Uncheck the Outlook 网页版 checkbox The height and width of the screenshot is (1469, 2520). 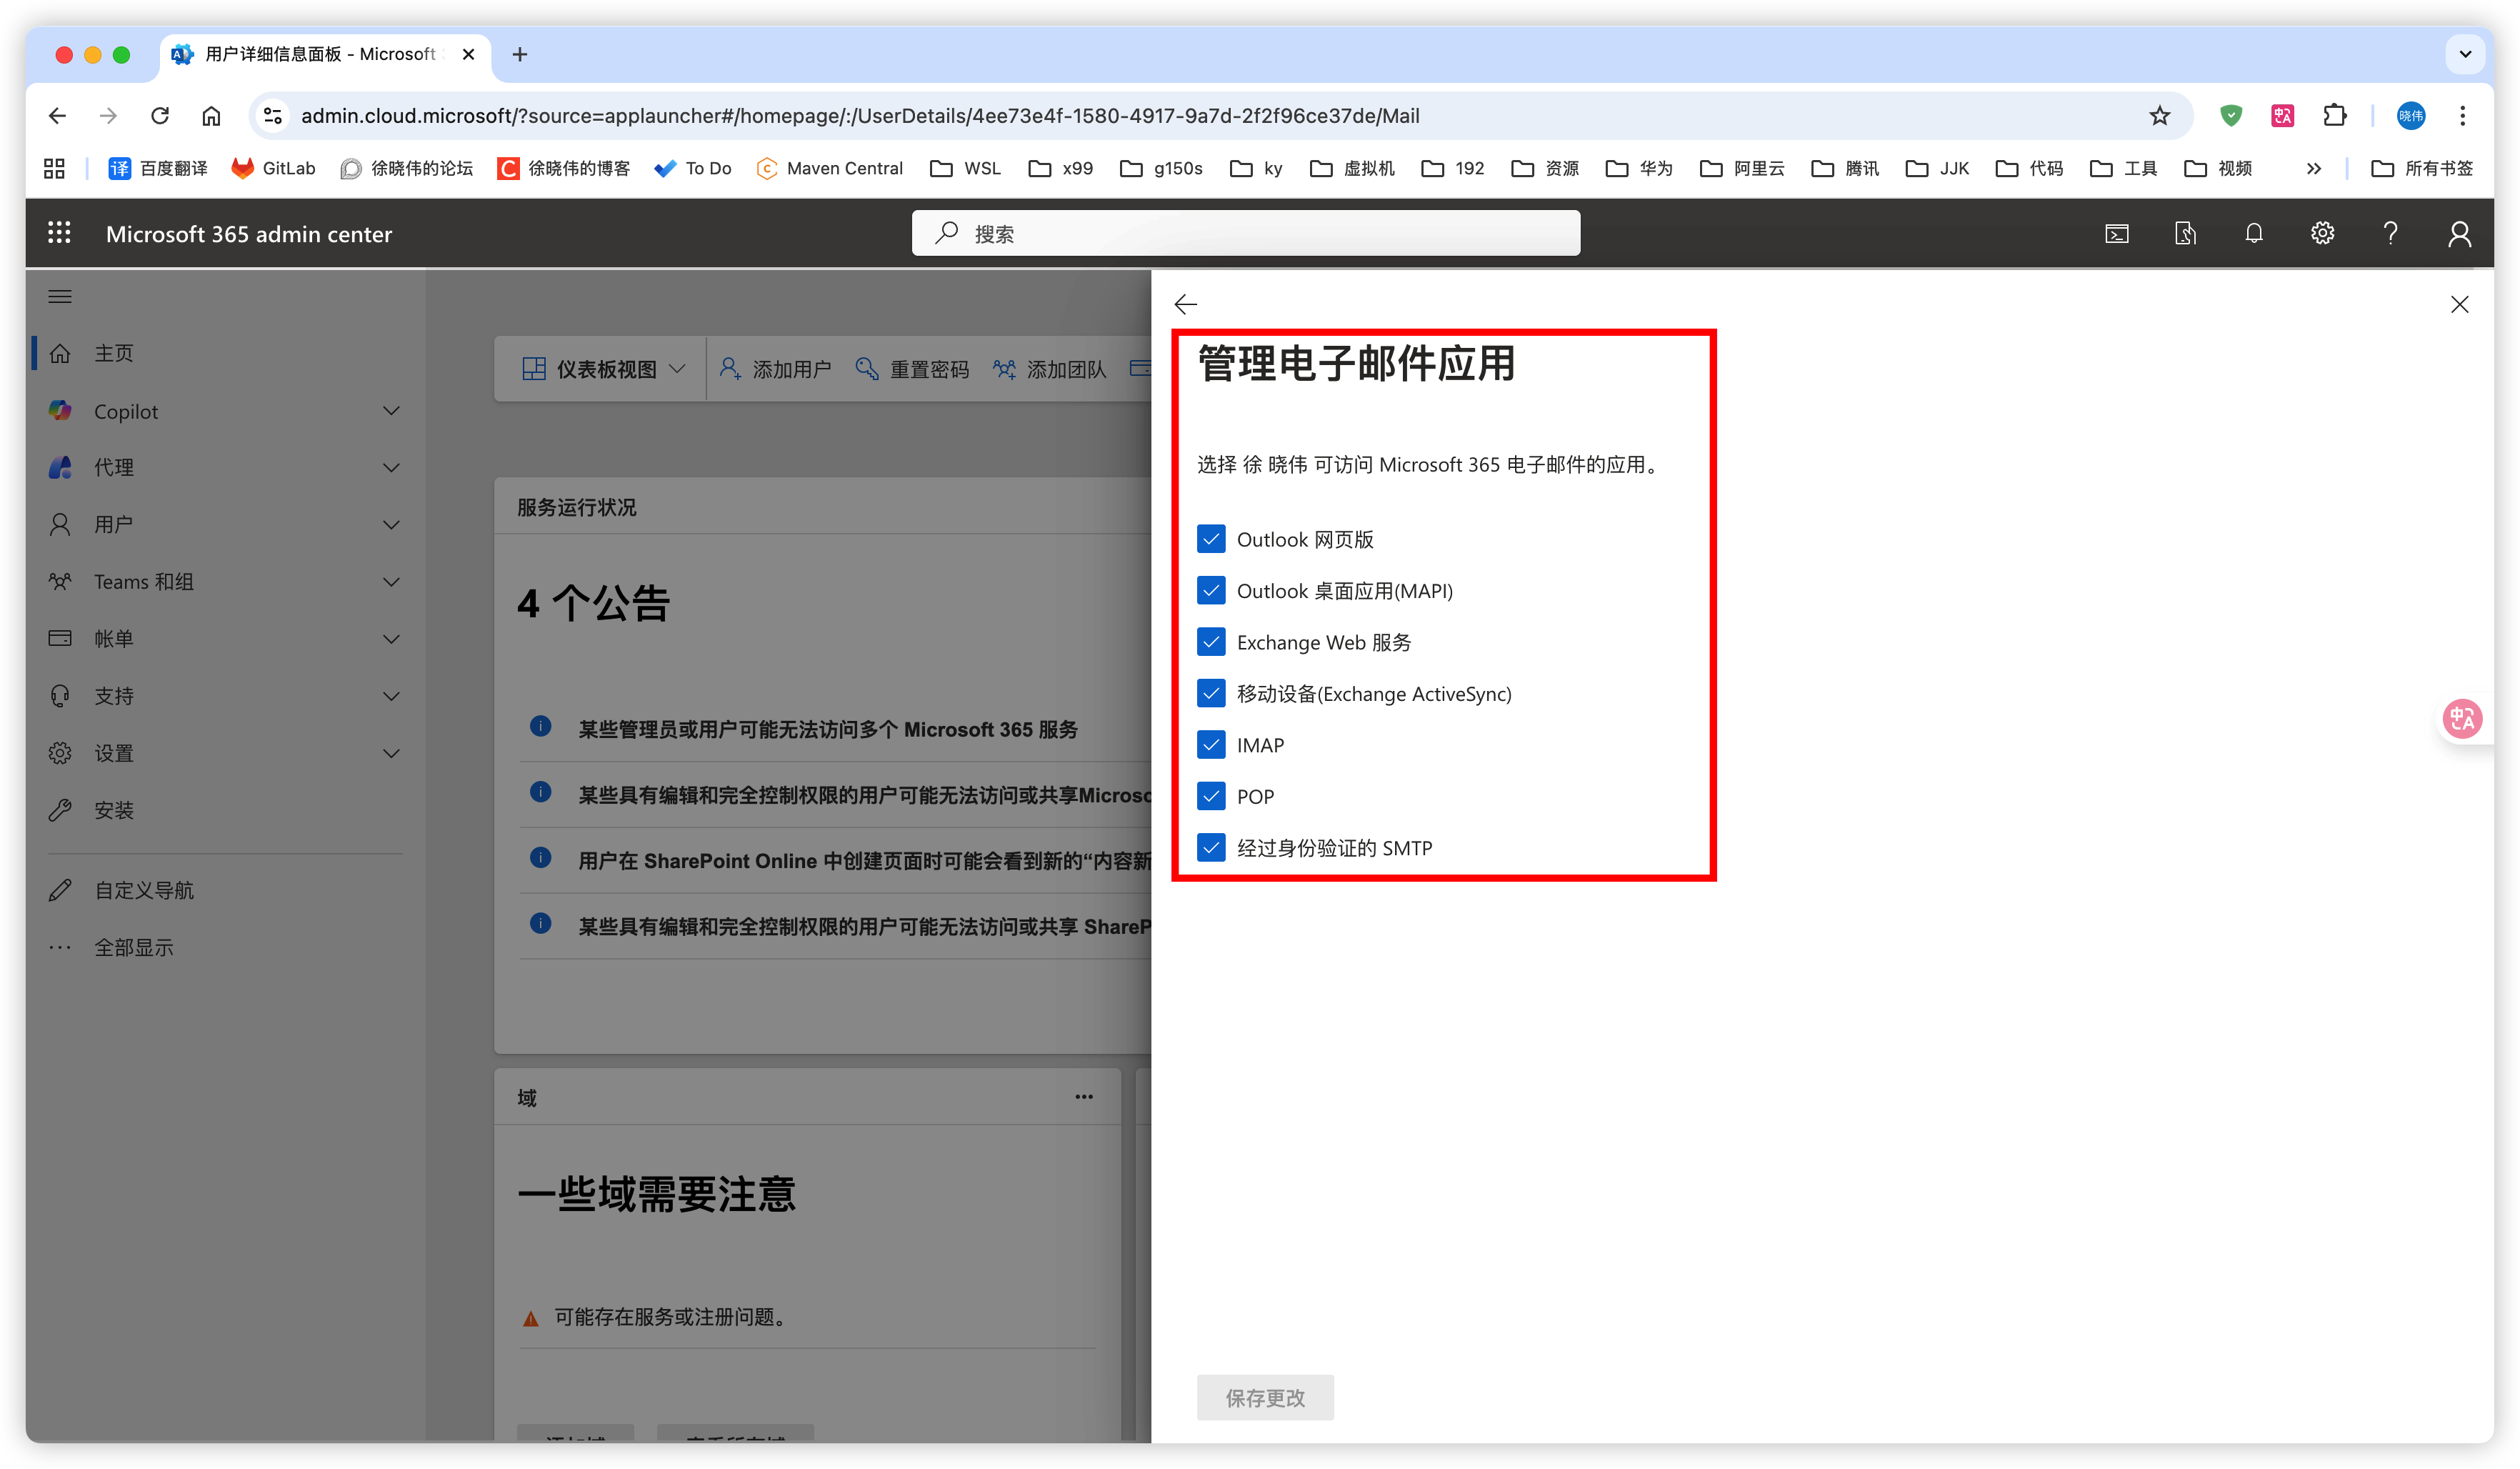pyautogui.click(x=1211, y=539)
